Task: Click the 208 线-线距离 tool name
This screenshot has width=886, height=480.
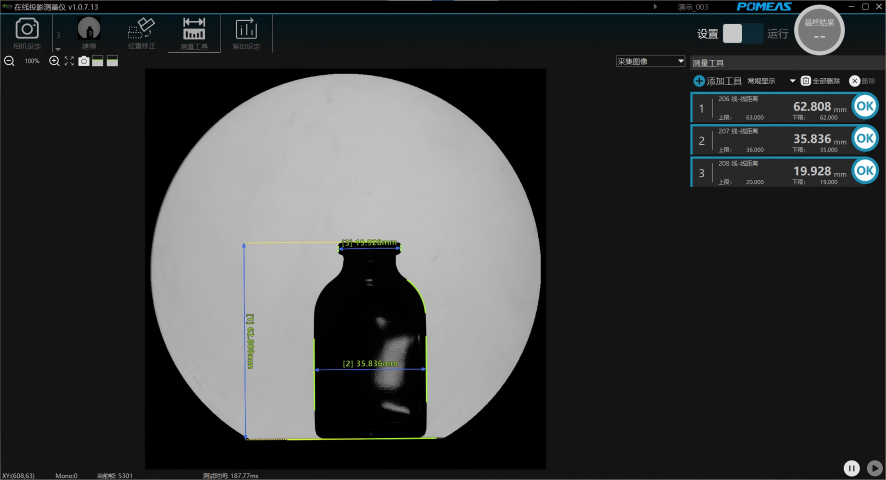Action: (x=738, y=163)
